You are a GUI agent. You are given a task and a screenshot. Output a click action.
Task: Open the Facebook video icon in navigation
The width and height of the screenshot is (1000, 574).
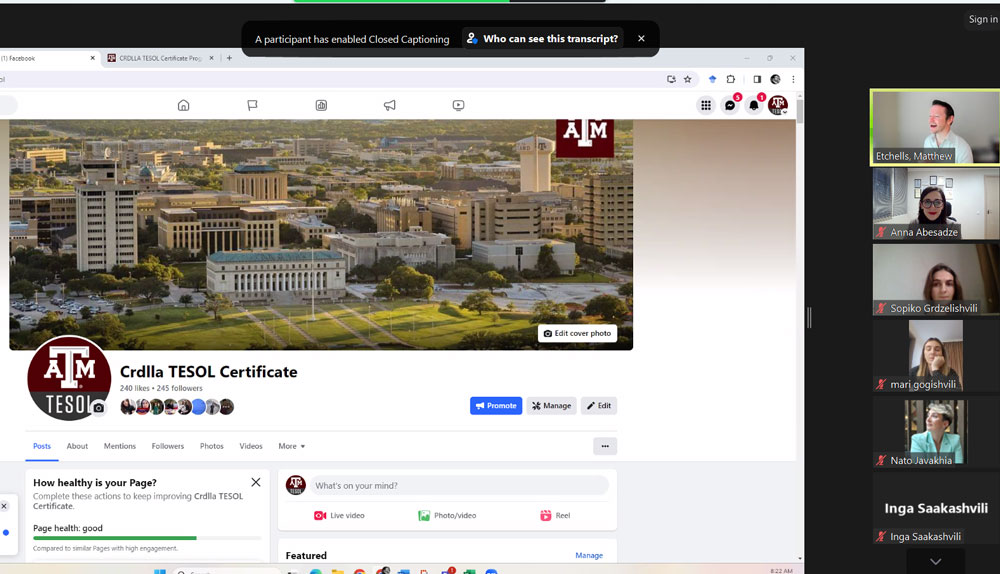pos(458,105)
